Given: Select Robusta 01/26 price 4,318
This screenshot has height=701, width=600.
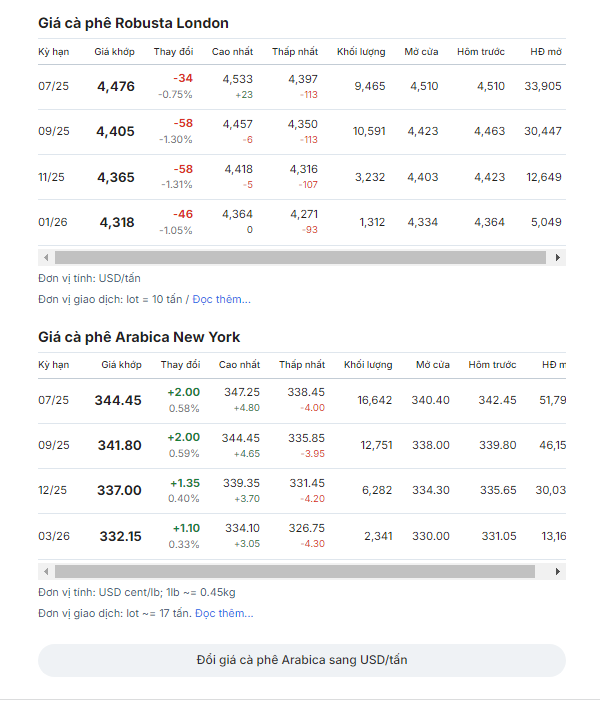Looking at the screenshot, I should [117, 222].
